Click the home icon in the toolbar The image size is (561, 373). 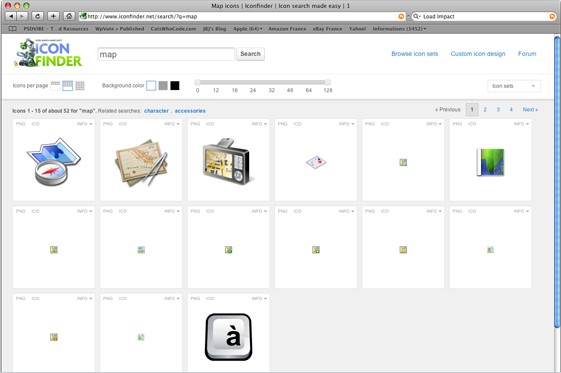pos(69,16)
